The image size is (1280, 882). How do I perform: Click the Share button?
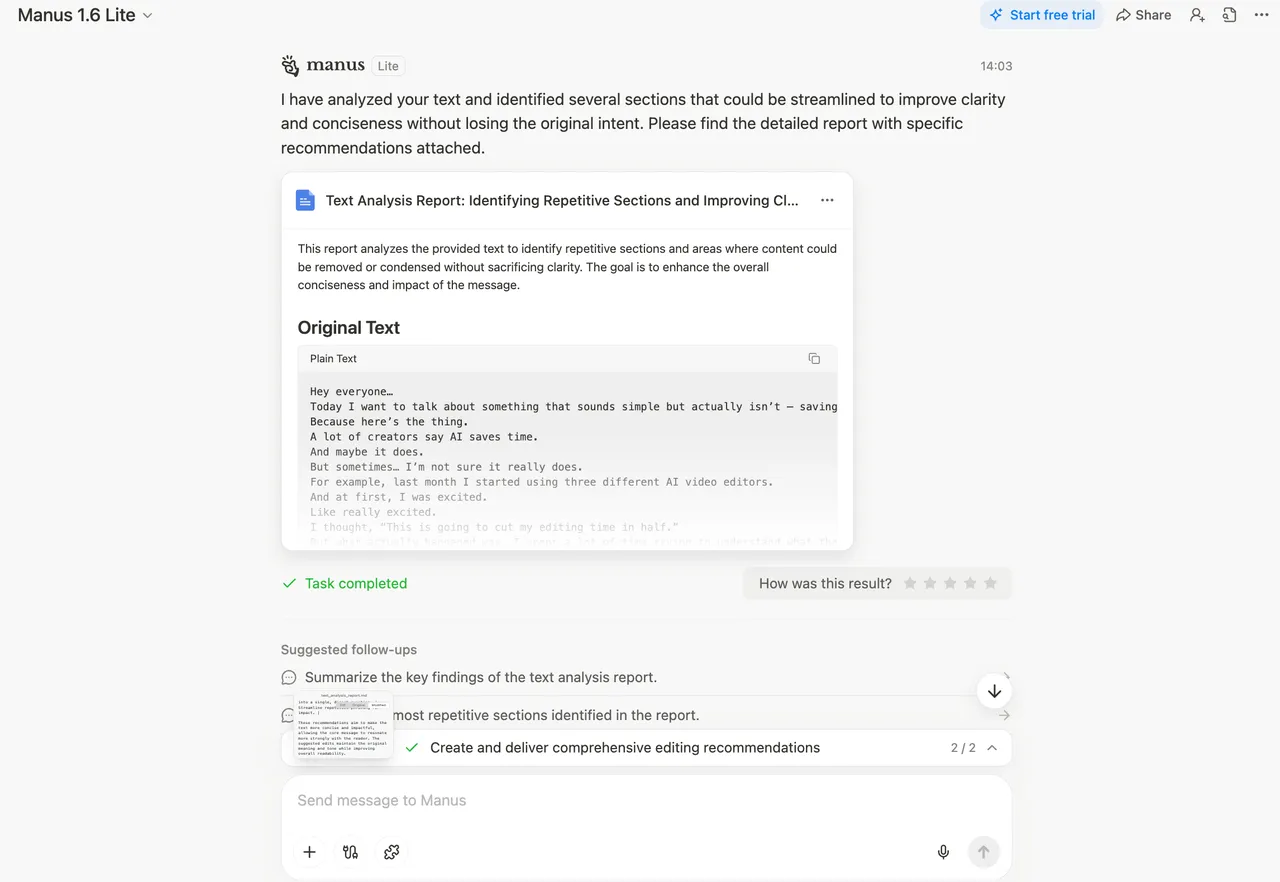pyautogui.click(x=1143, y=15)
